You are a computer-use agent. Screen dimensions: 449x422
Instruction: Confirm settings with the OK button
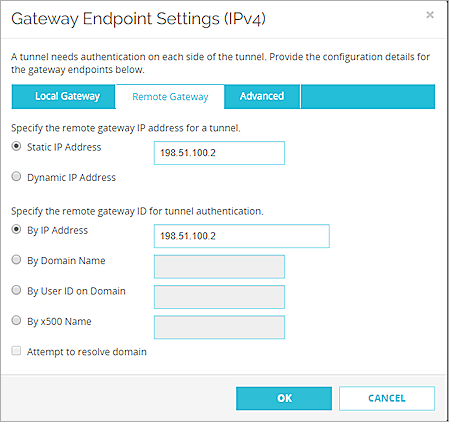click(x=284, y=398)
